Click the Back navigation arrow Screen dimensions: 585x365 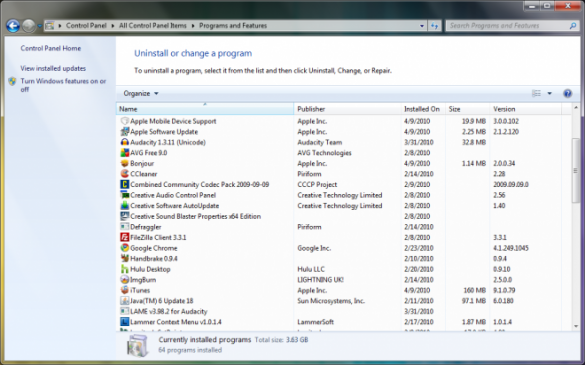coord(13,26)
